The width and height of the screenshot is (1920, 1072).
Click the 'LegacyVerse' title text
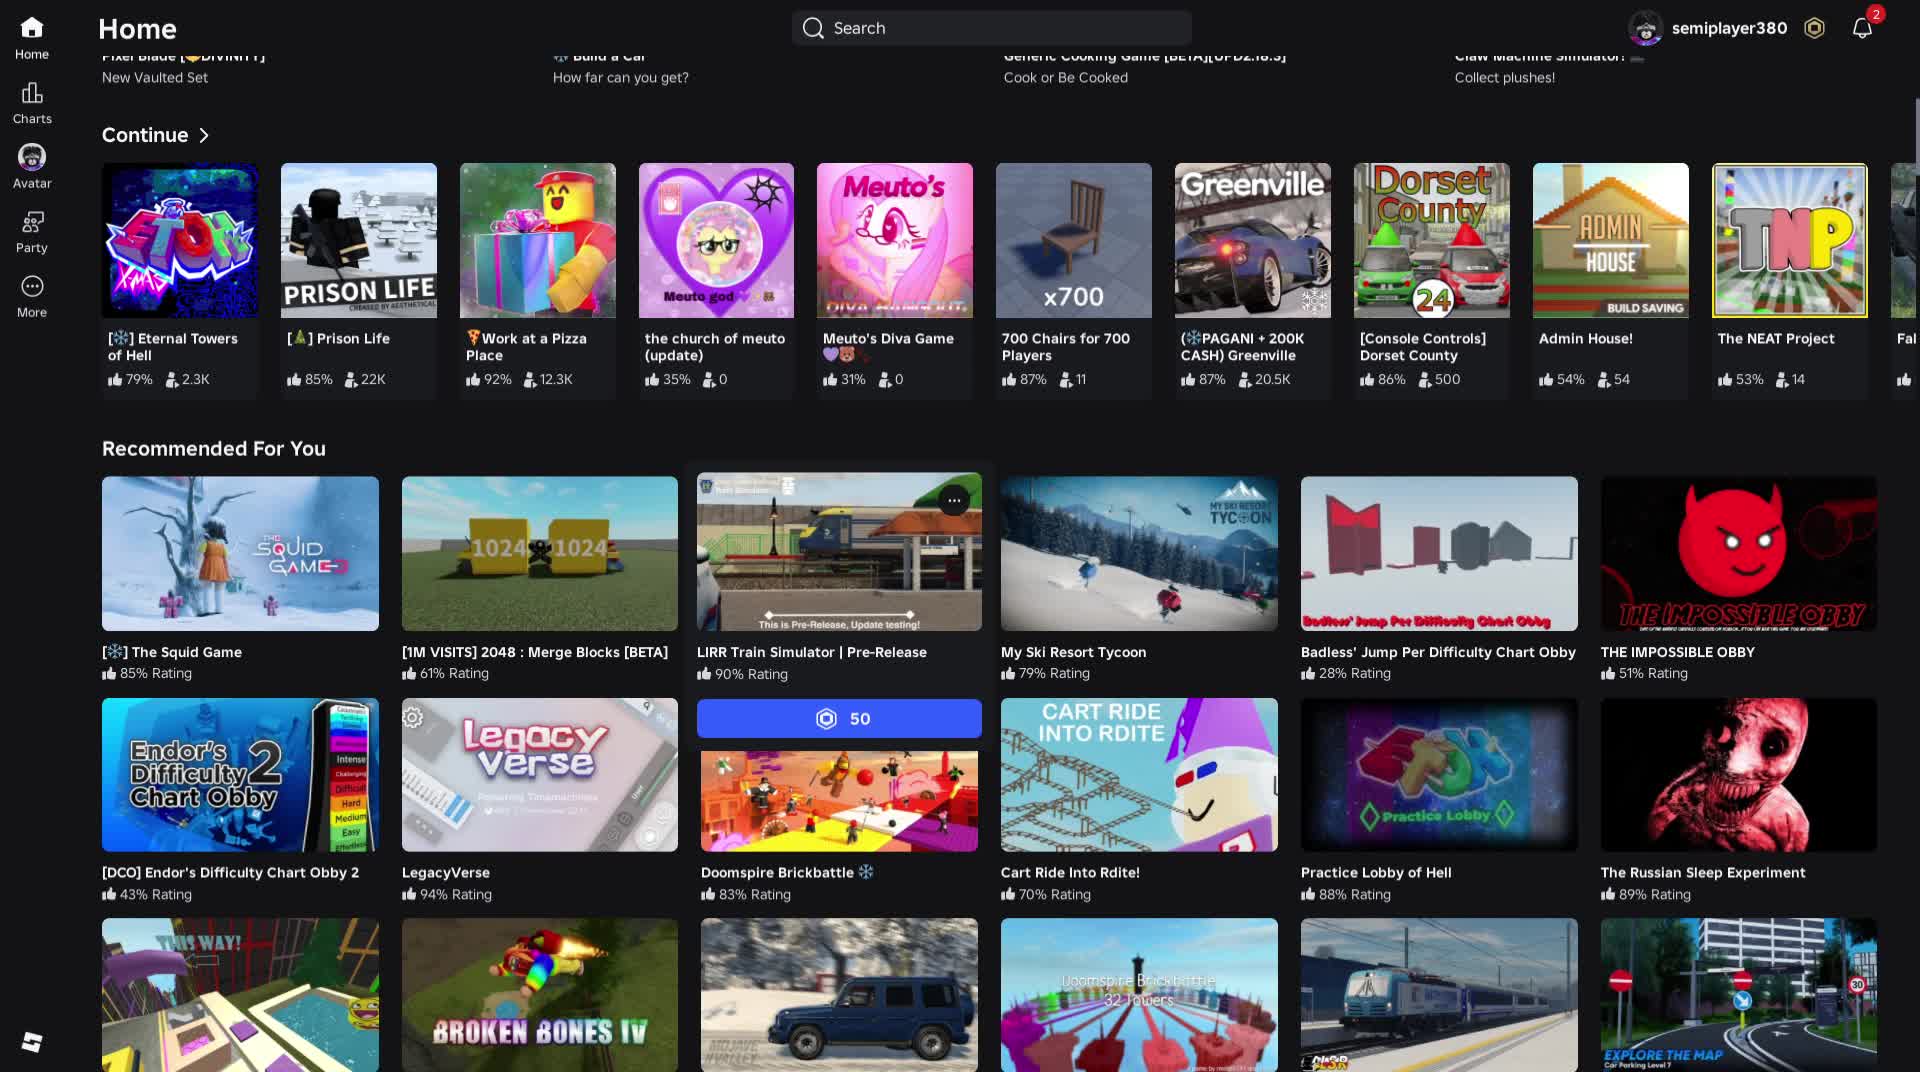coord(445,873)
